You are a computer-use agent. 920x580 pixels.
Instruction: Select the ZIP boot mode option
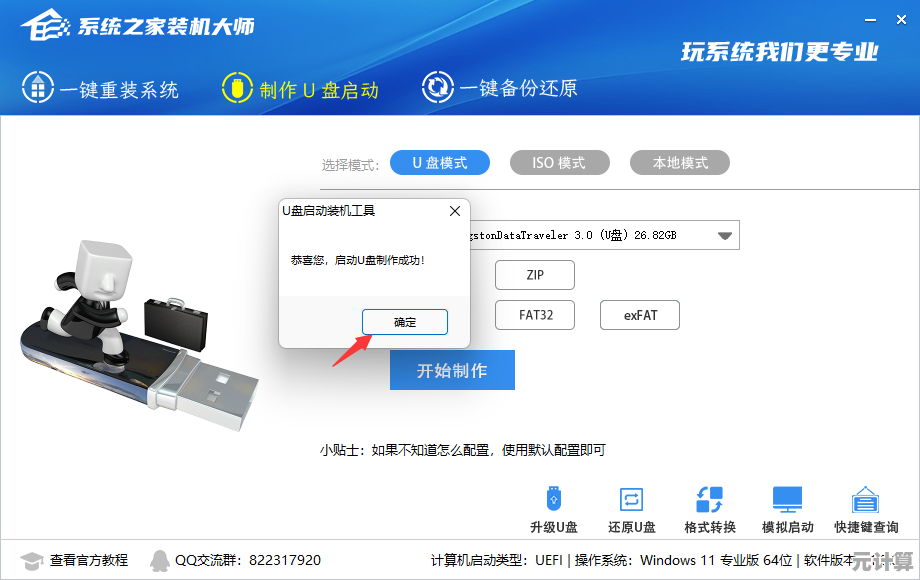(x=535, y=275)
